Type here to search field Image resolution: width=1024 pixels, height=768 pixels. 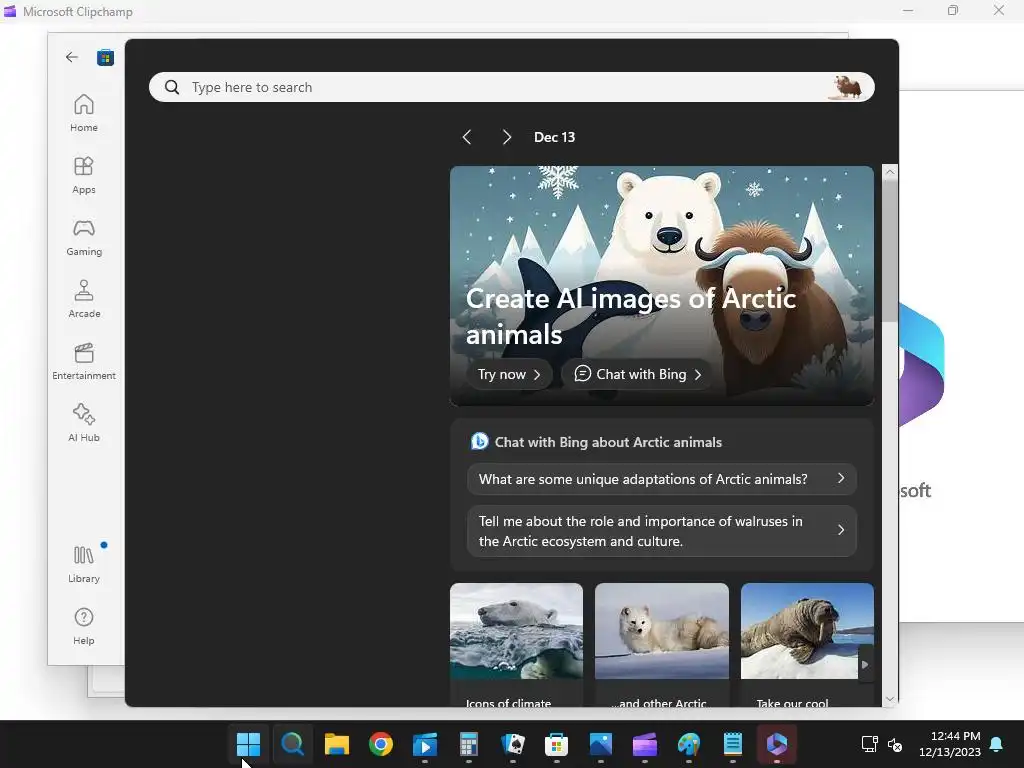tap(511, 87)
